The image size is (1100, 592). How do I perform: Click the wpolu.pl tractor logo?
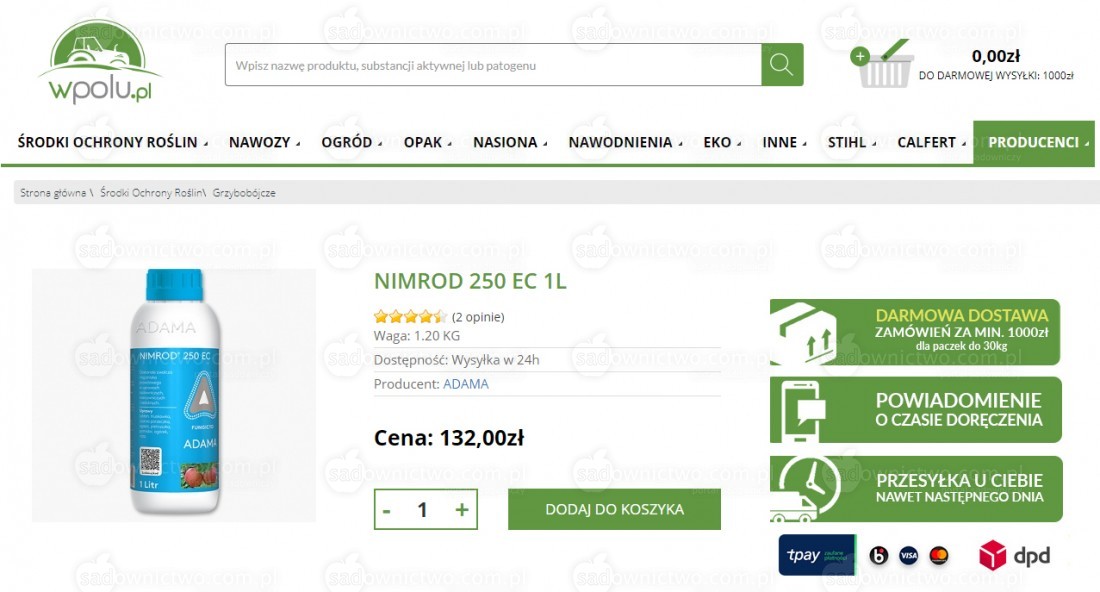[100, 62]
